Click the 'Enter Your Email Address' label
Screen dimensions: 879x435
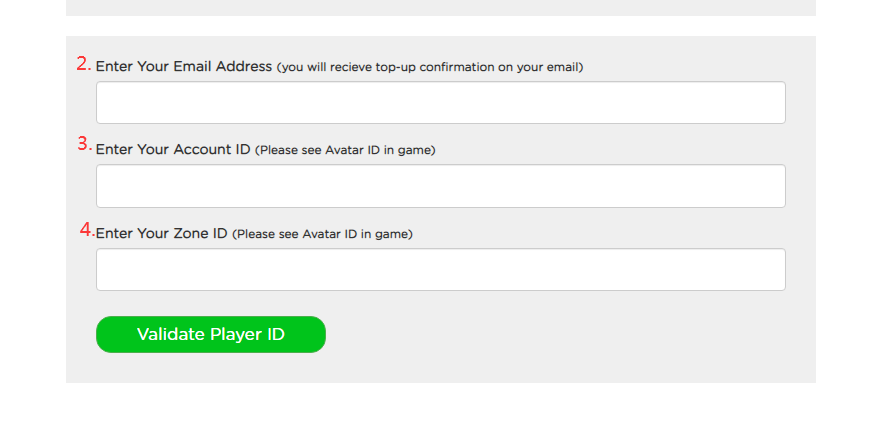tap(184, 67)
